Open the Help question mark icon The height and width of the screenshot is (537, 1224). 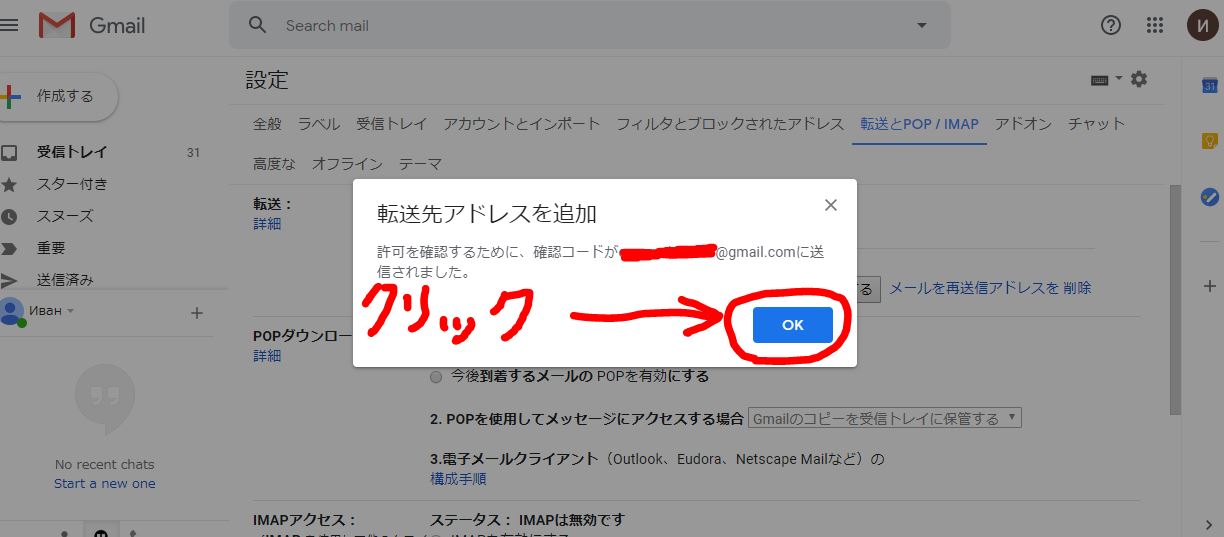click(1111, 25)
